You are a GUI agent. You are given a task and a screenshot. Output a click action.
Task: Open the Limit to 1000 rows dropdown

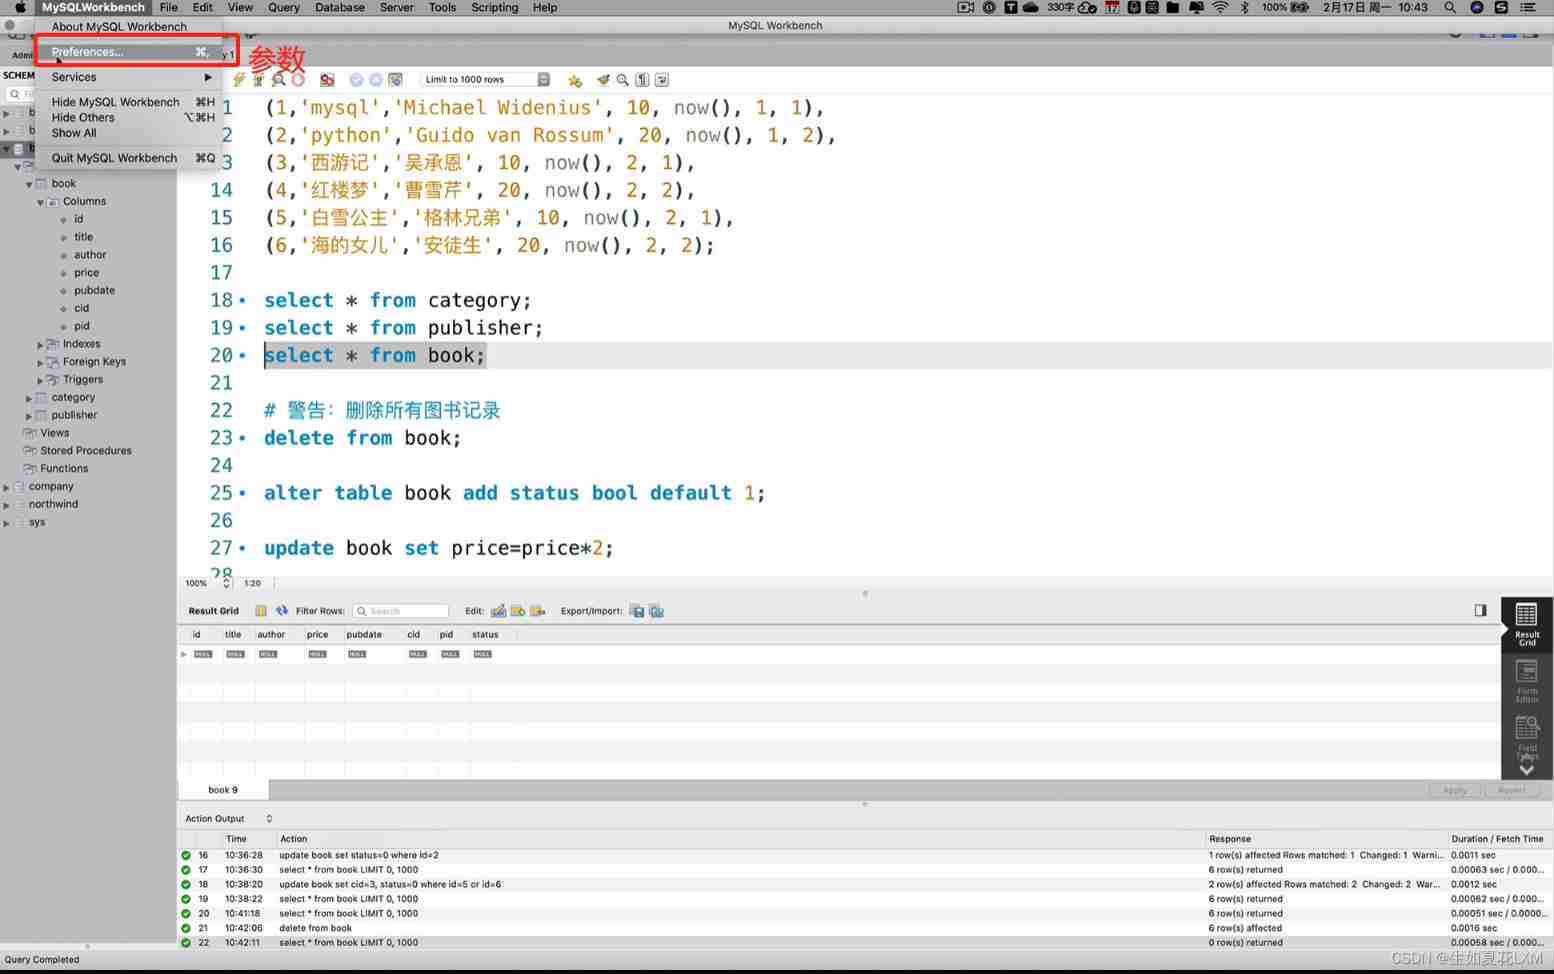(486, 80)
